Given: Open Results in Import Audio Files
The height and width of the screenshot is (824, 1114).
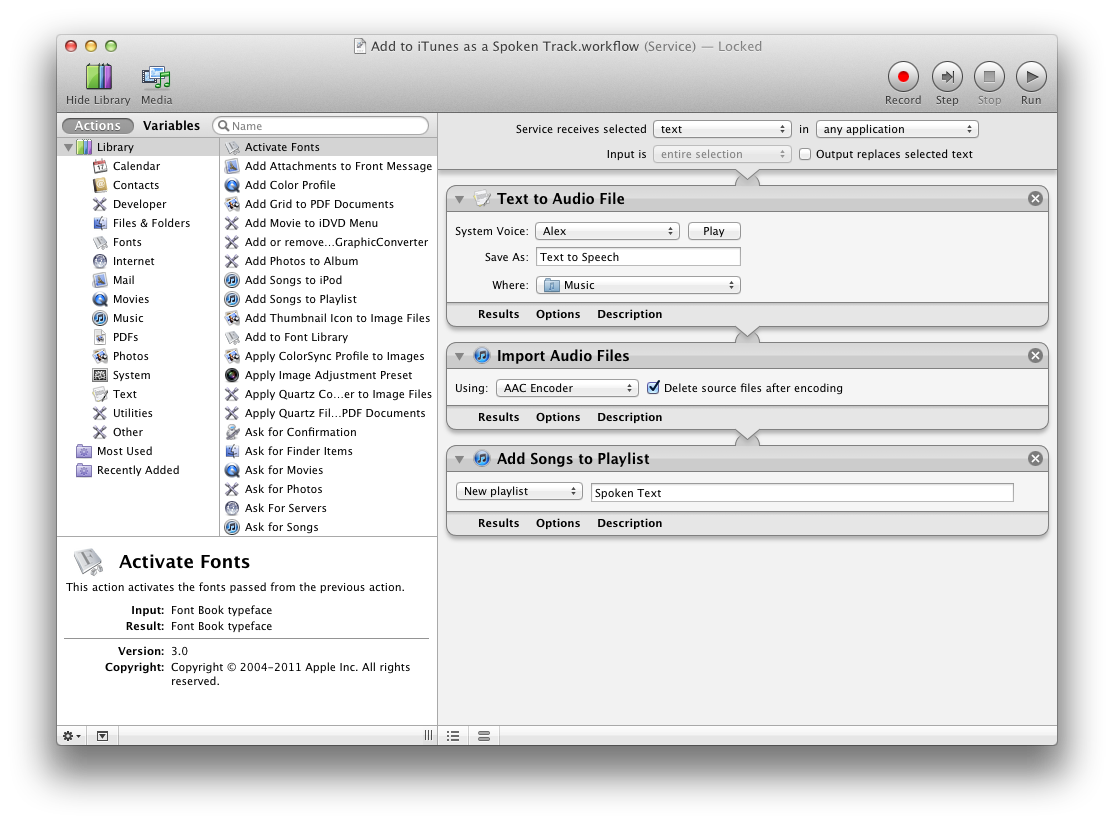Looking at the screenshot, I should pyautogui.click(x=499, y=417).
